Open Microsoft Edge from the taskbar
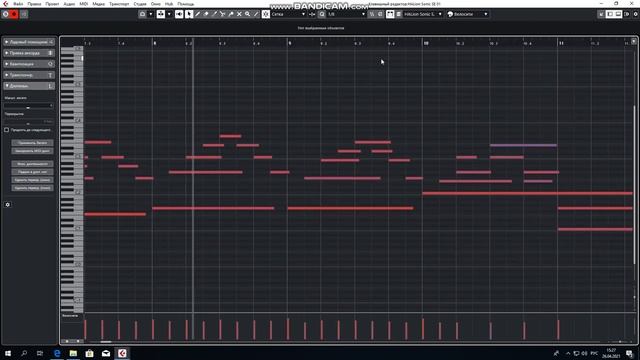This screenshot has height=360, width=640. click(x=57, y=353)
